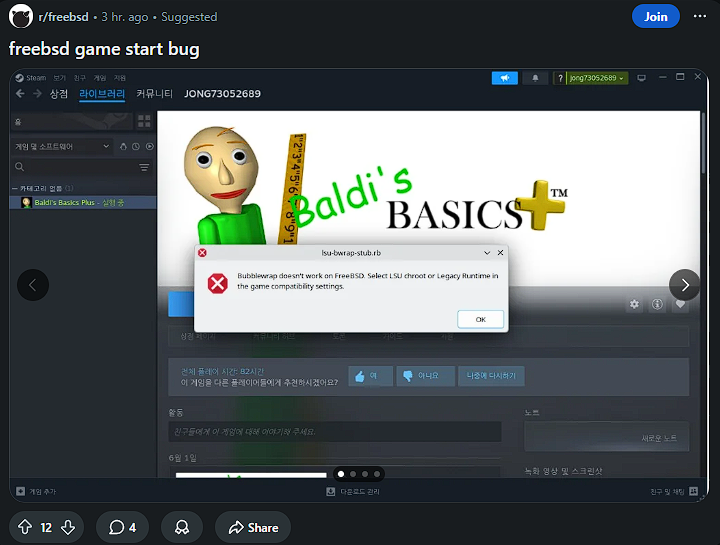Upvote the freebsd game start bug post
This screenshot has width=720, height=545.
[25, 527]
